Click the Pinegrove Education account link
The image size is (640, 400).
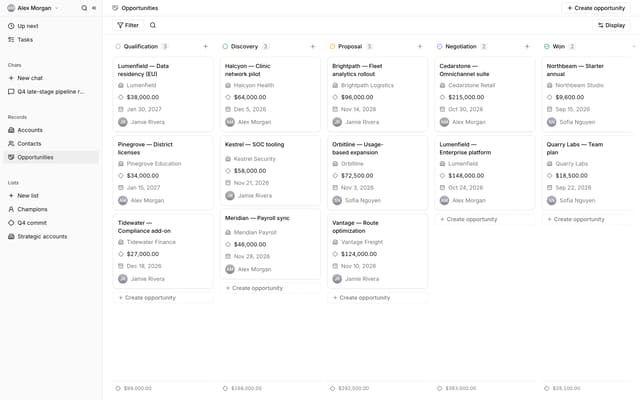153,164
